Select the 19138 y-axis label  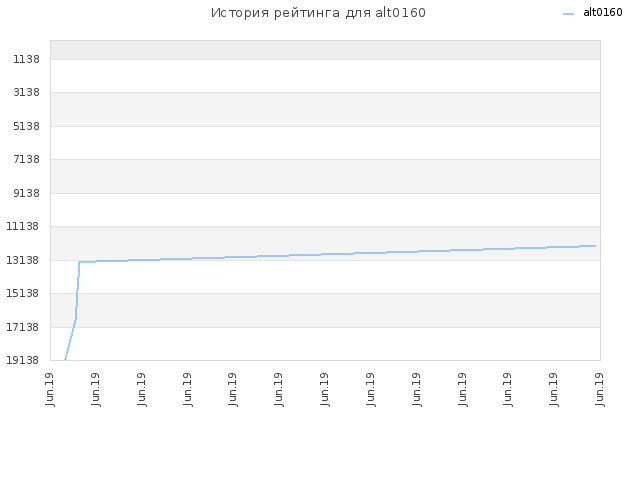click(23, 360)
